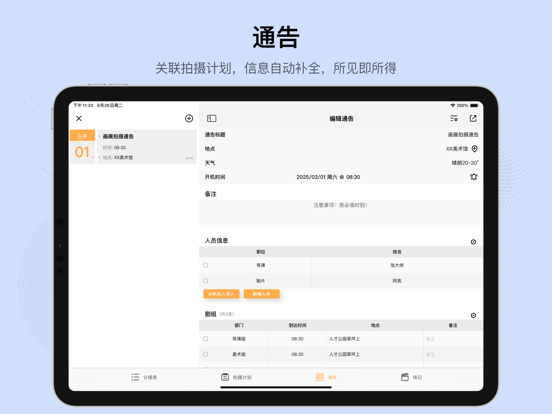Tap the 三月 01 date badge

82,147
